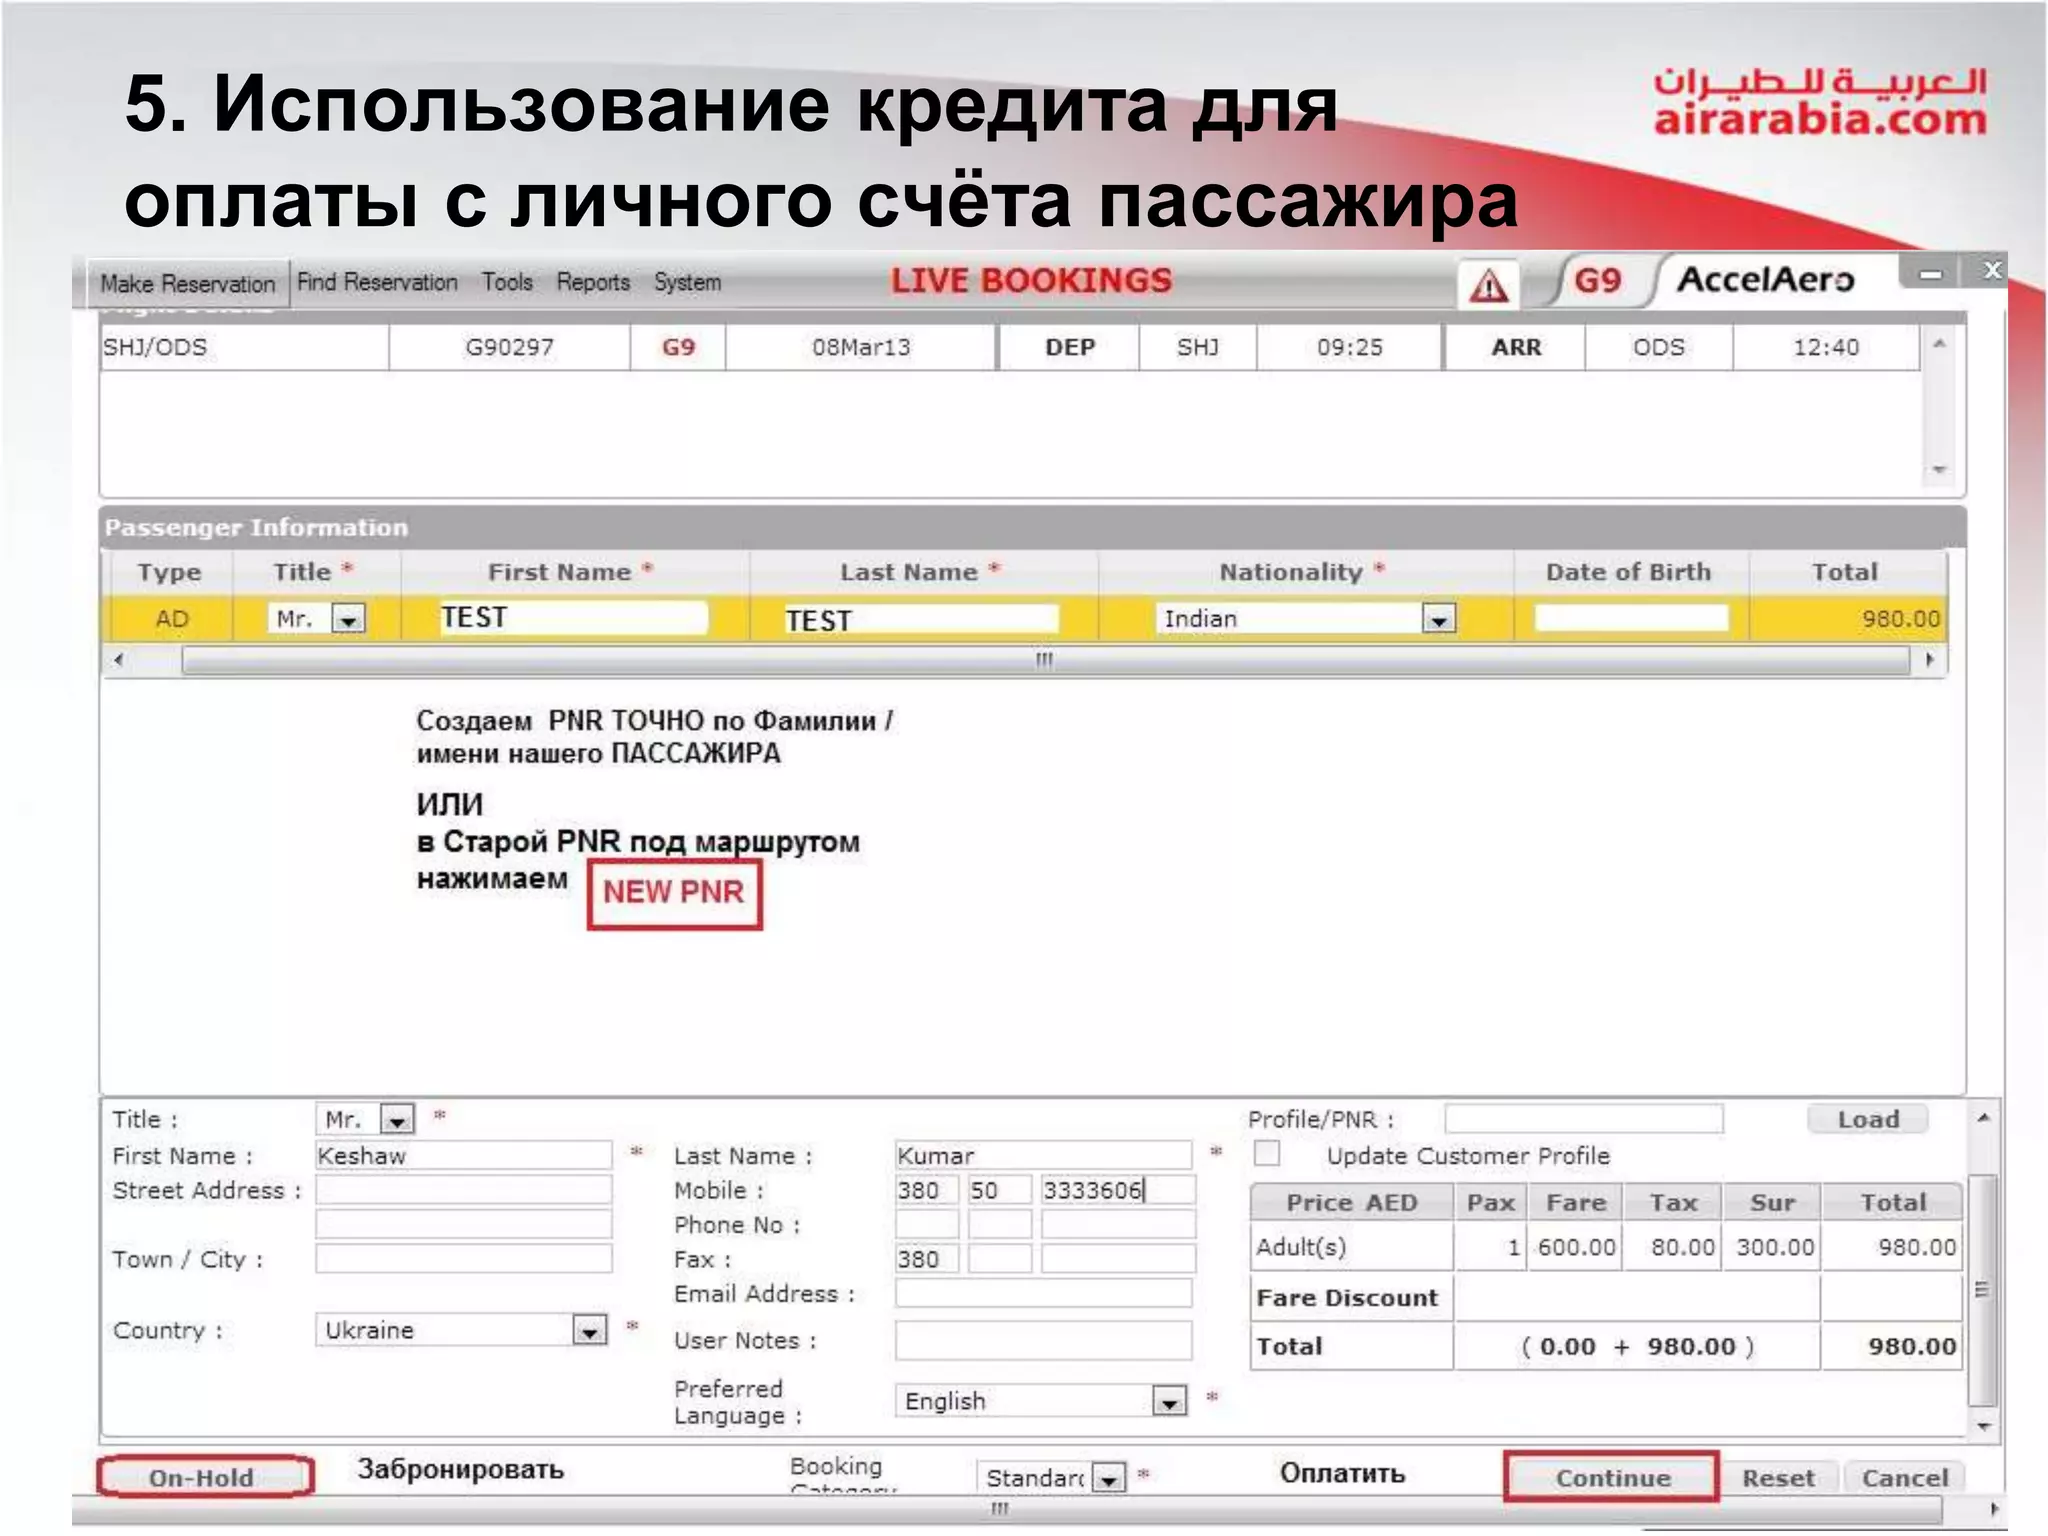Click flight list scroll up arrow

click(x=1939, y=344)
